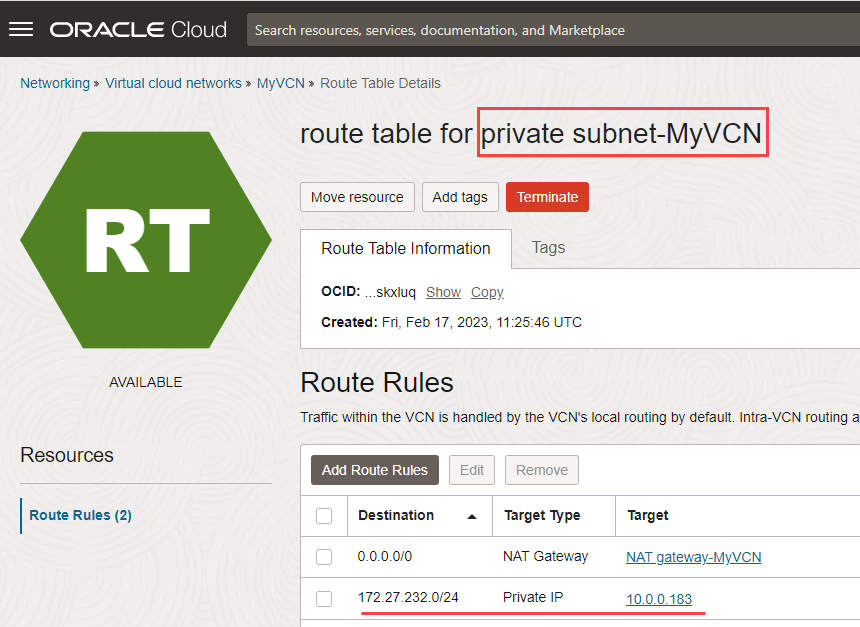Open the NAT gateway-MyVCN link
This screenshot has width=860, height=627.
pyautogui.click(x=693, y=557)
